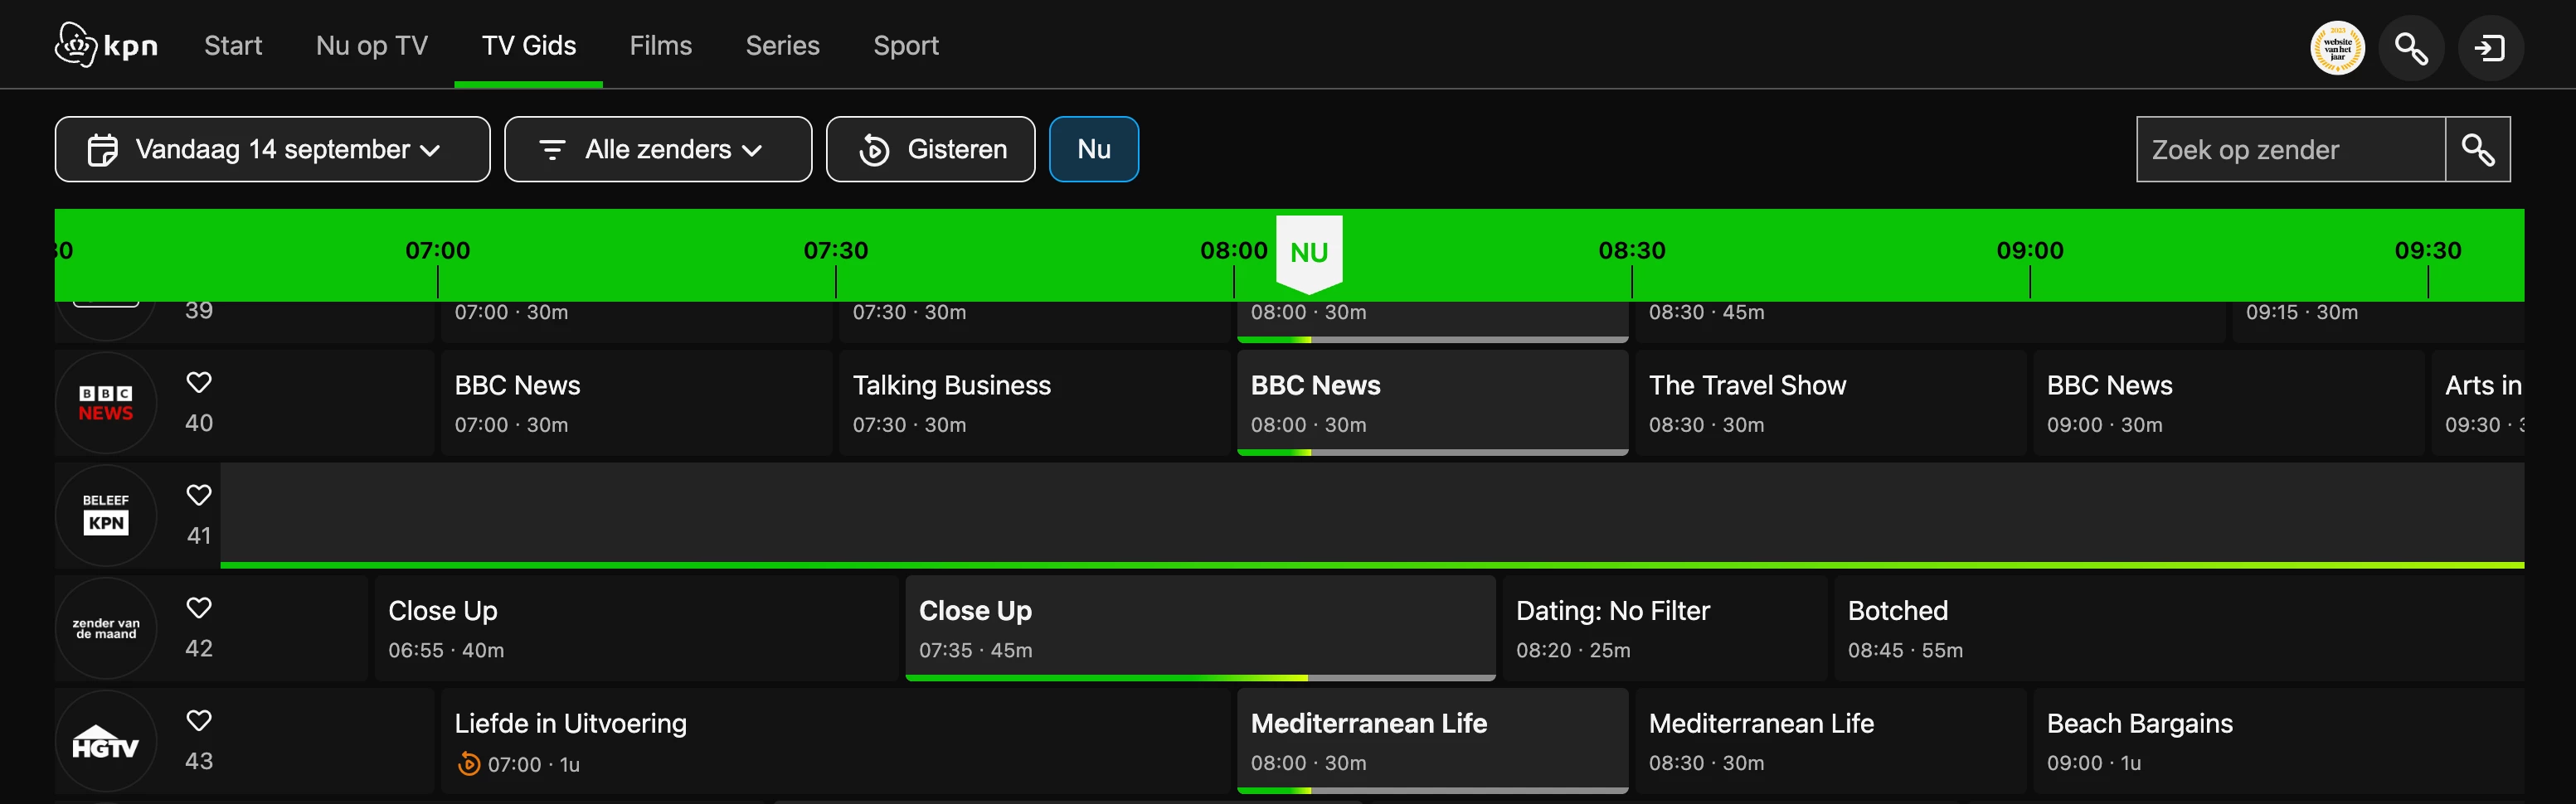This screenshot has width=2576, height=804.
Task: Click the KPN logo
Action: [x=106, y=45]
